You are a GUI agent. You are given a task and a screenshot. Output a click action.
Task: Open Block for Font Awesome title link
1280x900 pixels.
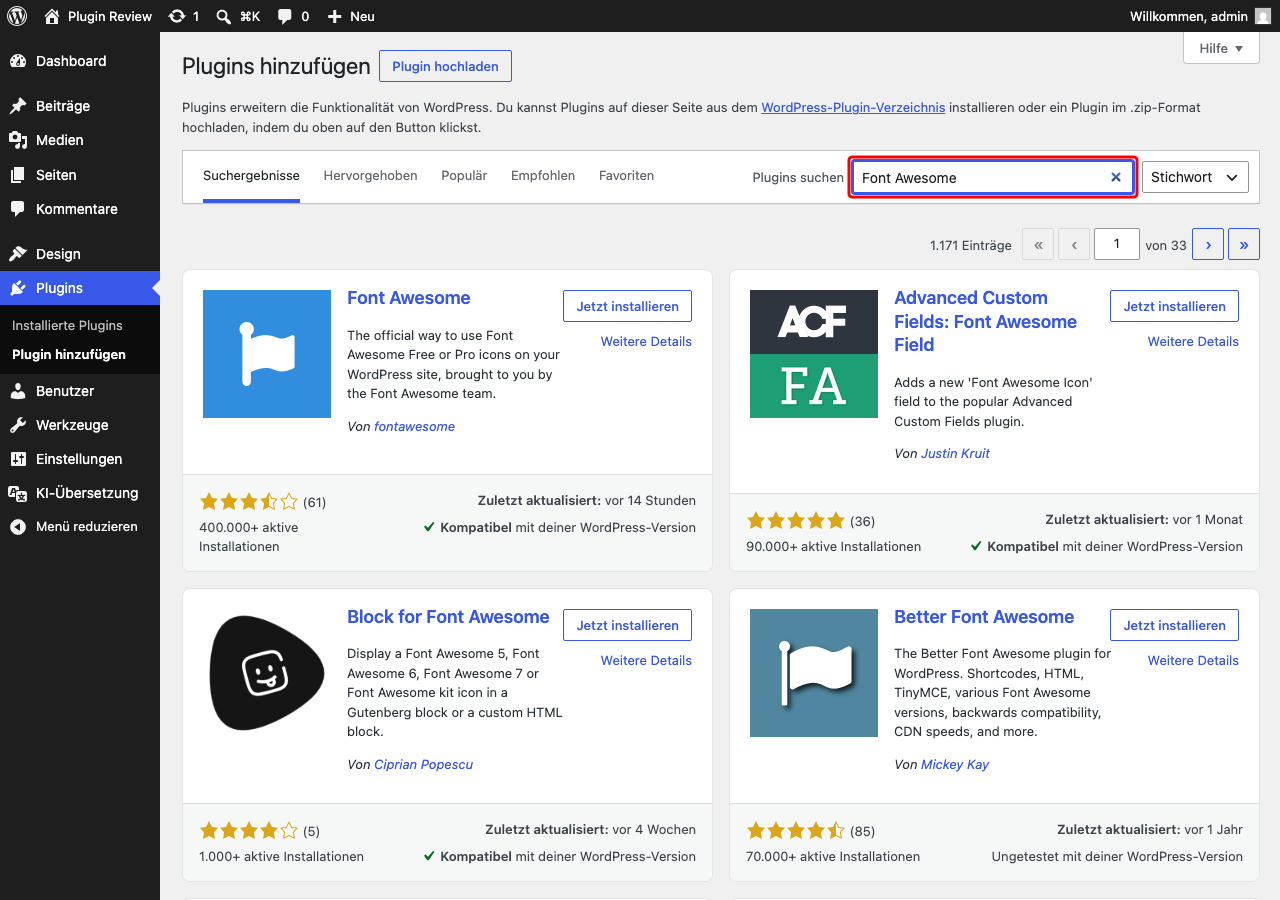point(448,617)
